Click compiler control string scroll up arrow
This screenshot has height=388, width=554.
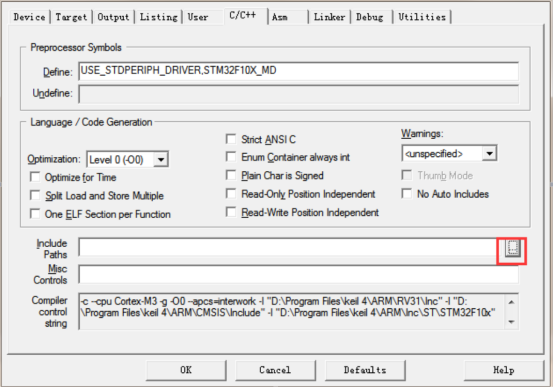(x=511, y=302)
